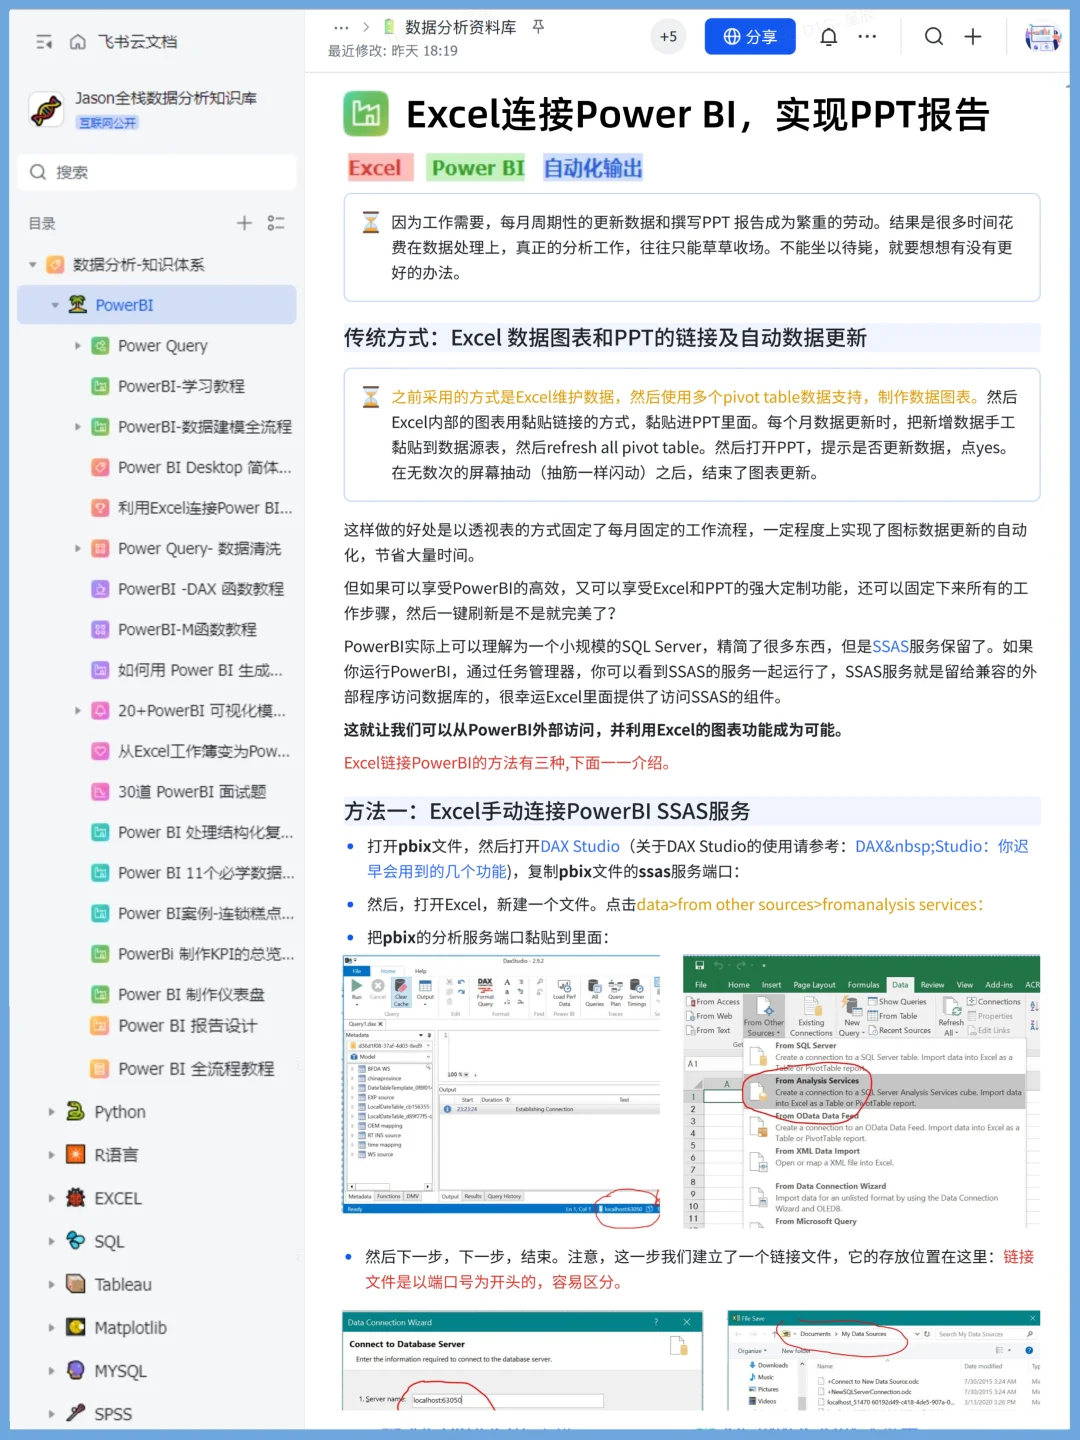Open the DAX Studio hyperlink

click(580, 846)
